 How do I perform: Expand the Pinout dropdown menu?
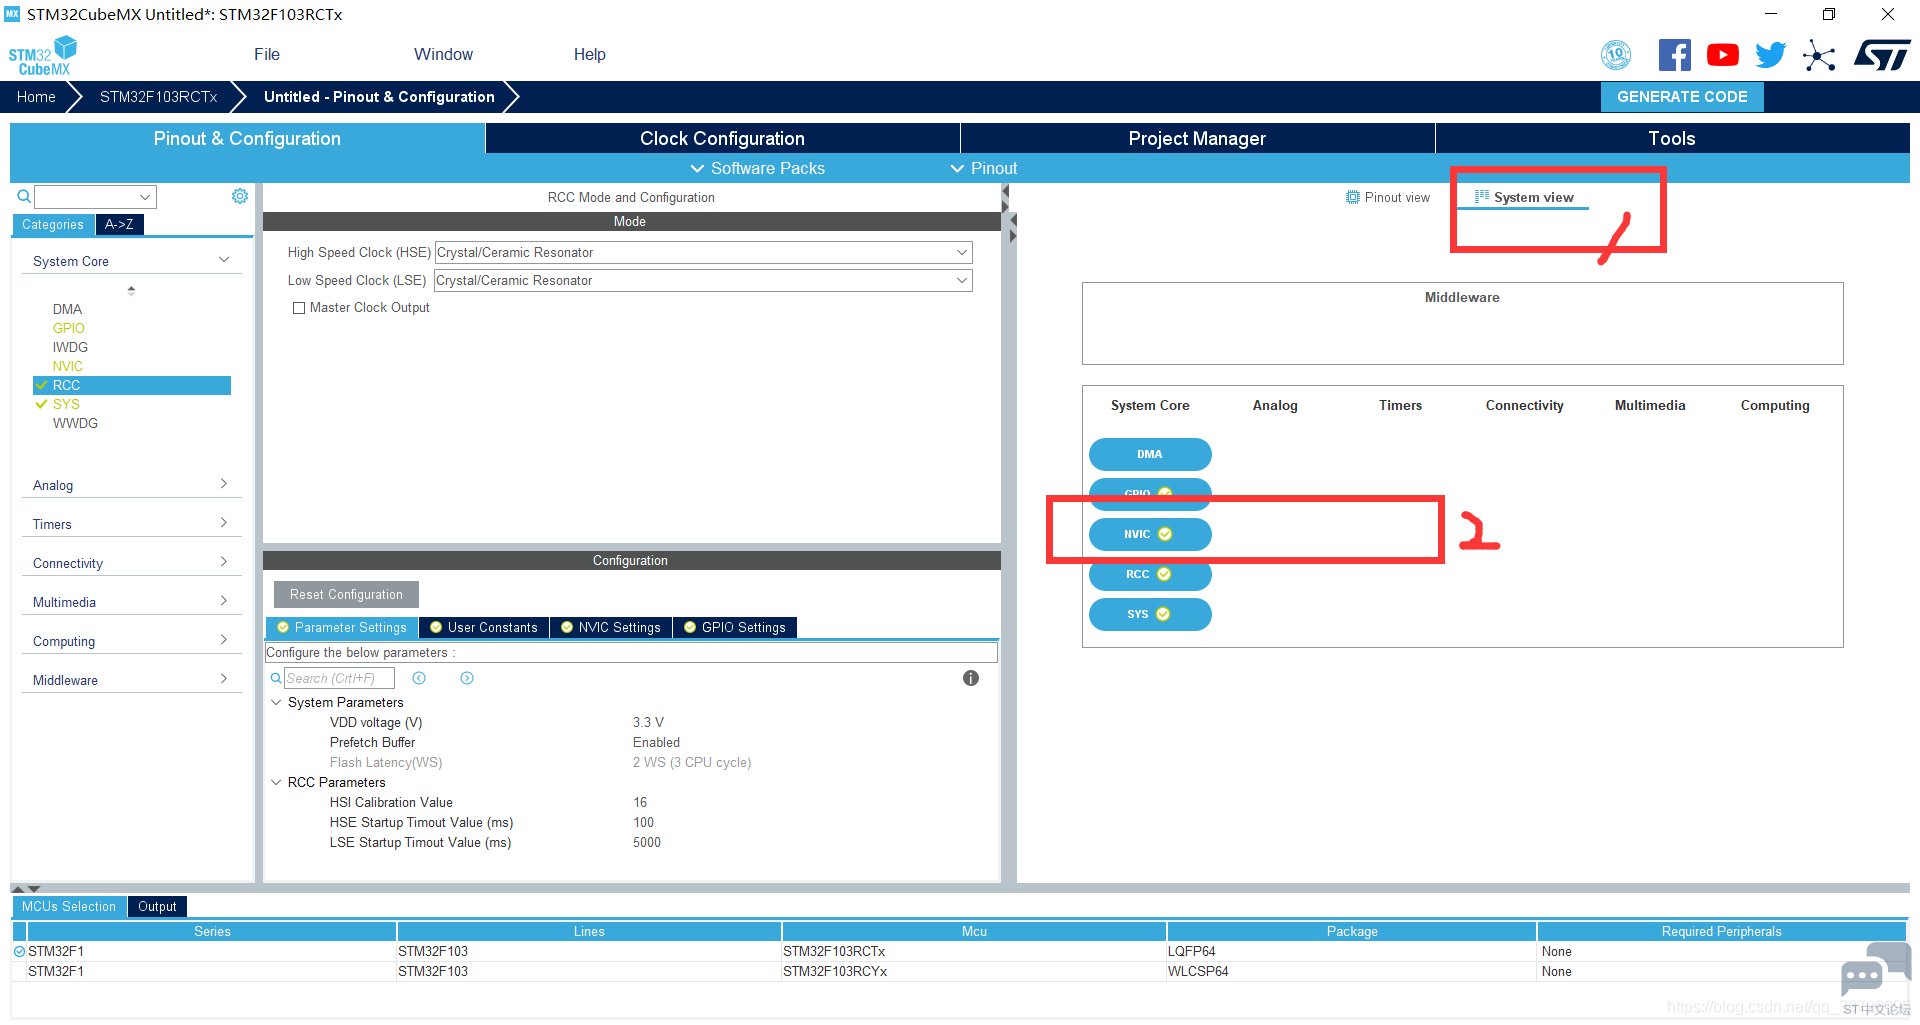(x=984, y=168)
